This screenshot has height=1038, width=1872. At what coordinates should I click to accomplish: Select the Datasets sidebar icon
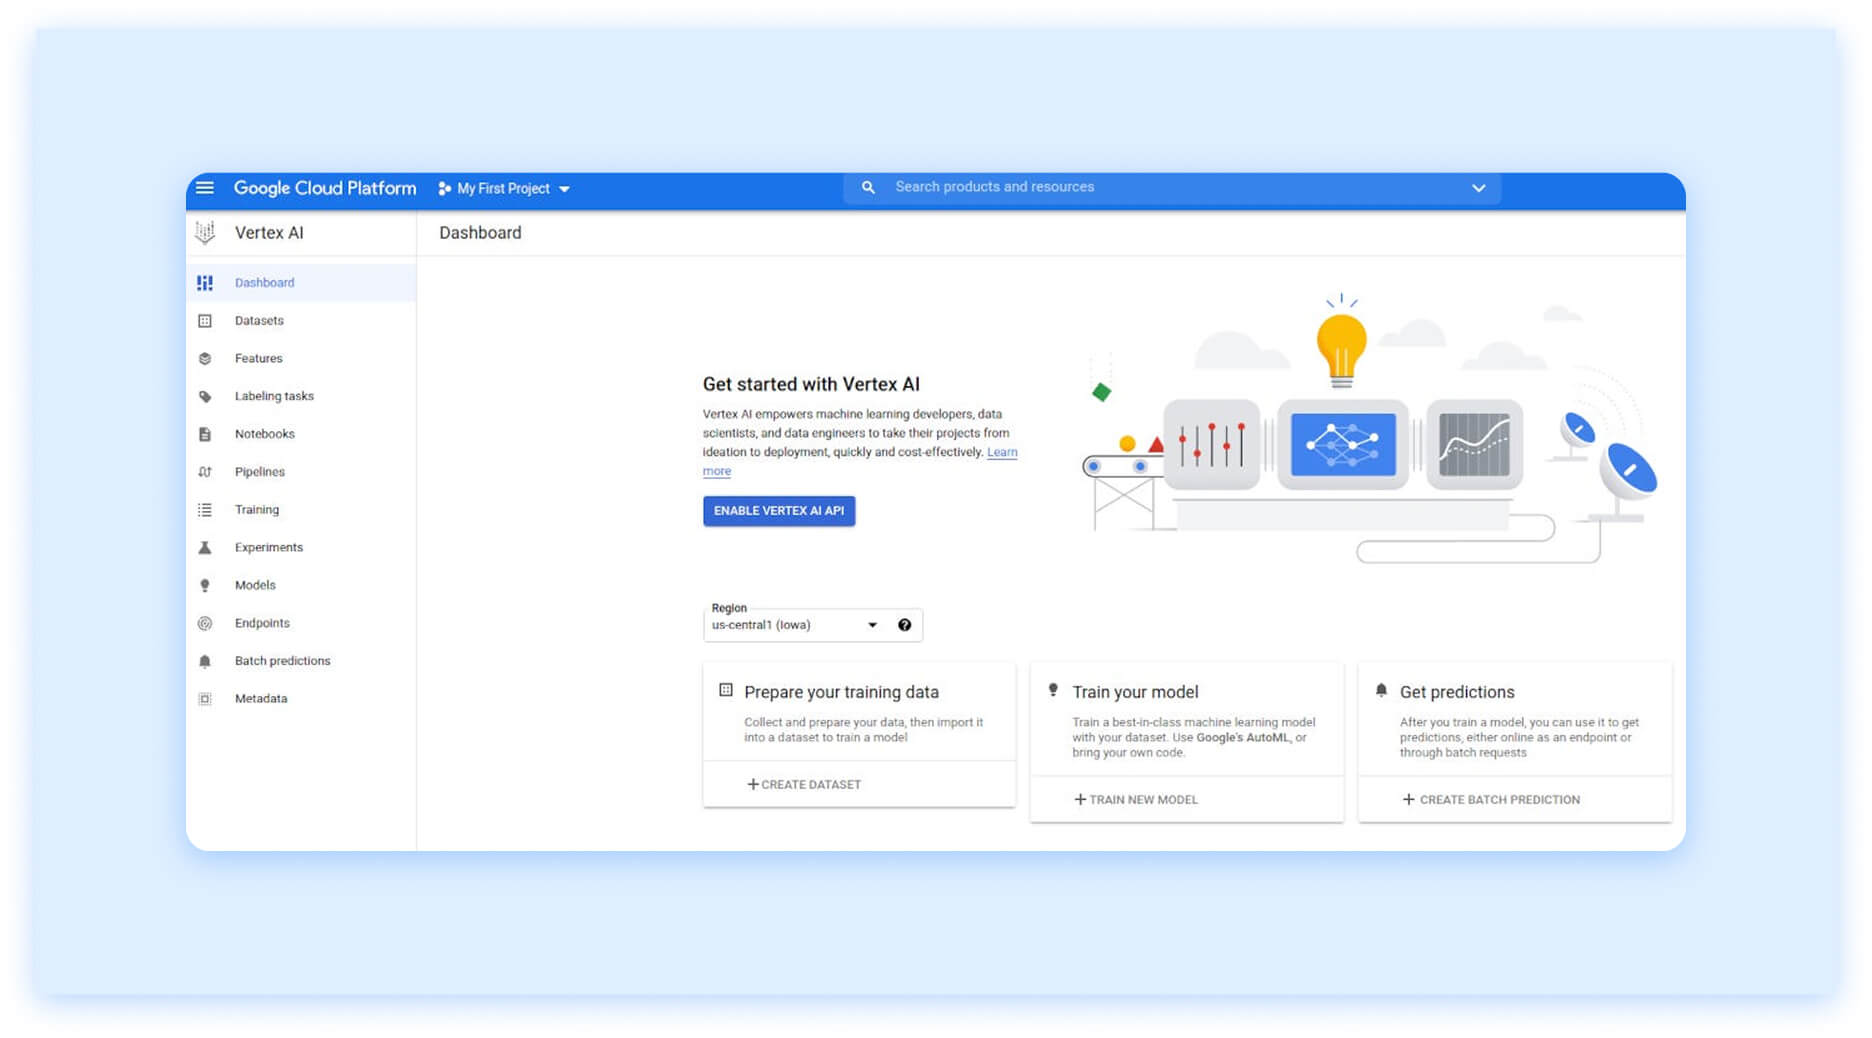coord(205,320)
